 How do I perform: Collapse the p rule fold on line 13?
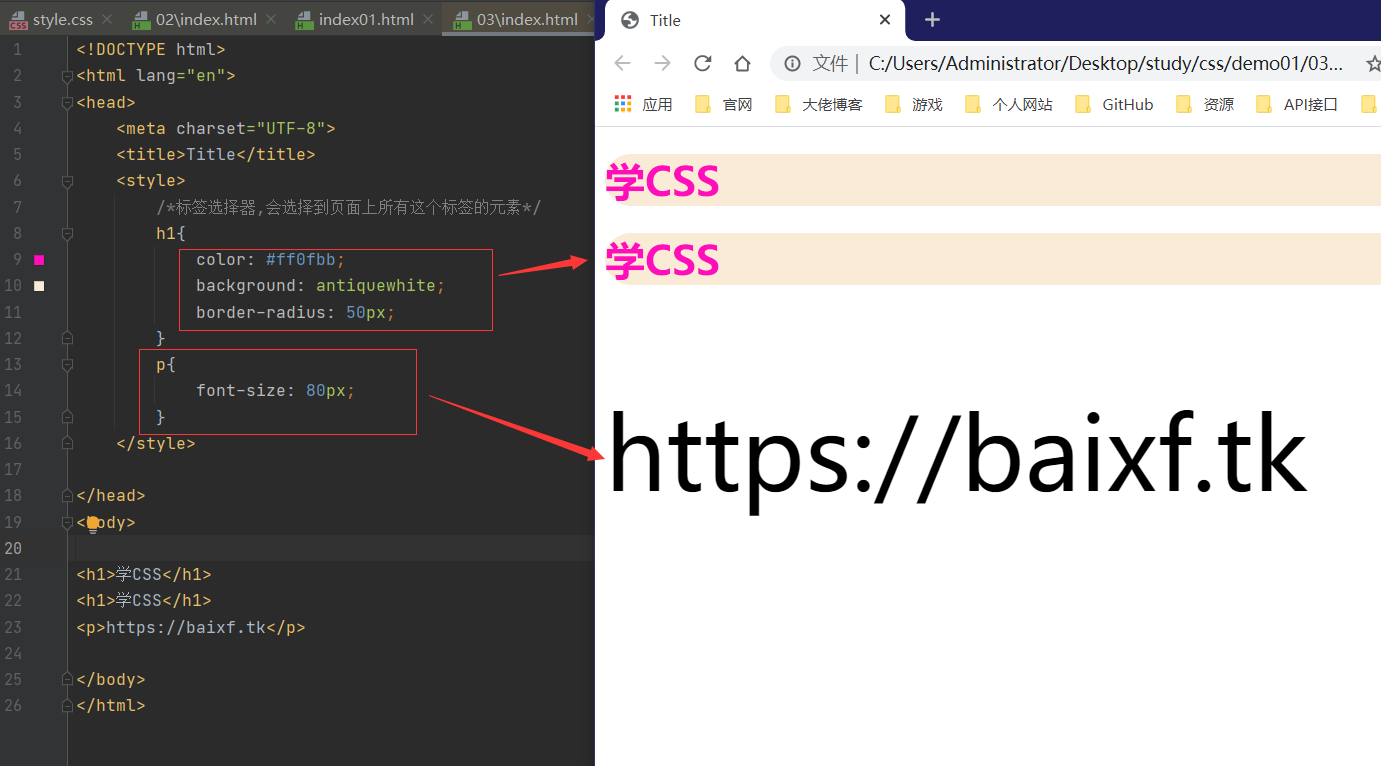pyautogui.click(x=67, y=365)
